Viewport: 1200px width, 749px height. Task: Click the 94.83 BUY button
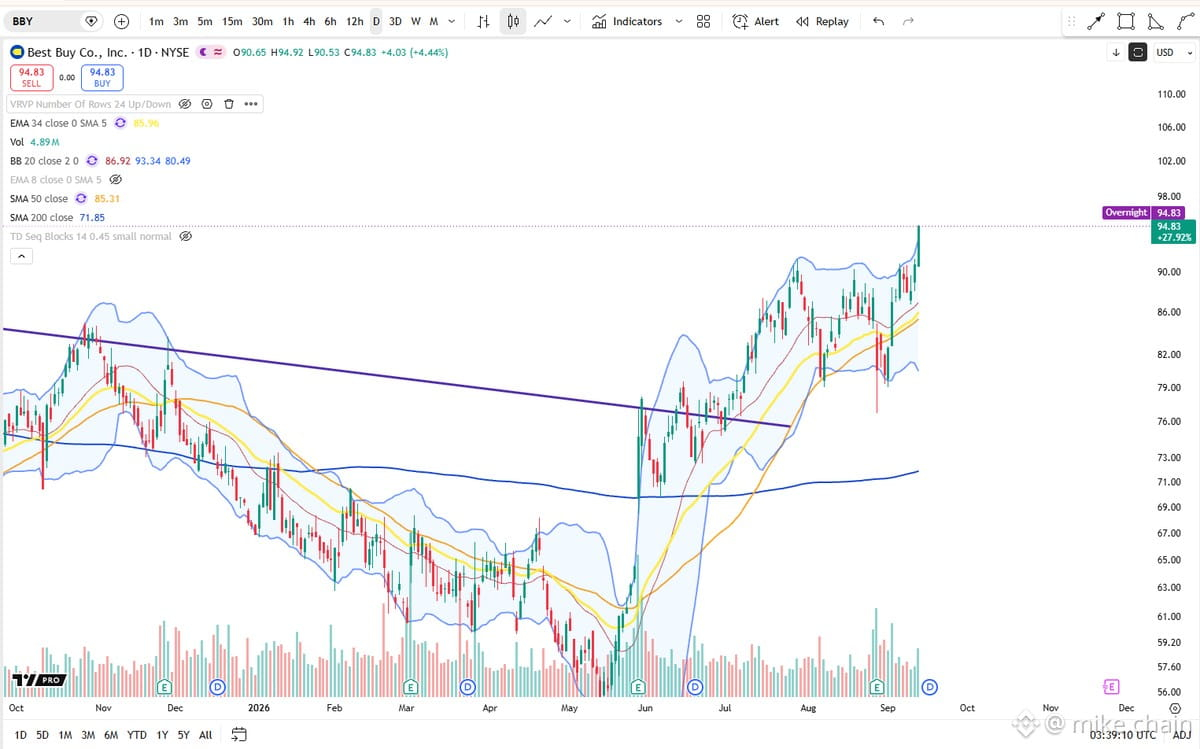pos(102,77)
